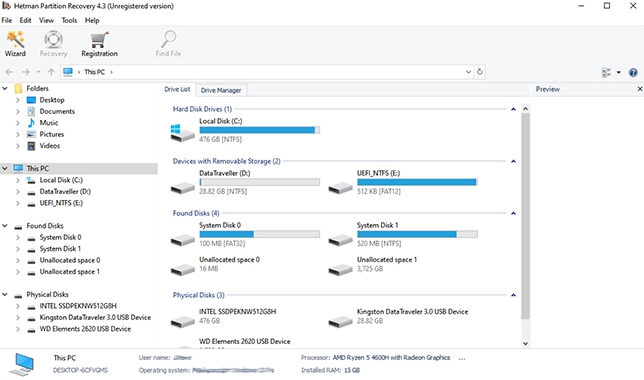Click the Documents icon in tree
The width and height of the screenshot is (644, 380).
point(31,111)
